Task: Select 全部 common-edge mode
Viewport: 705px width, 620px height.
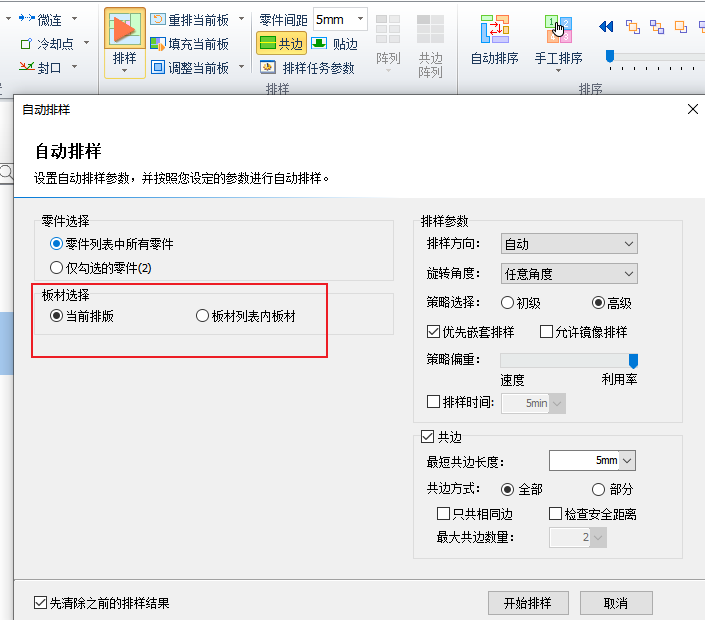Action: click(x=507, y=489)
